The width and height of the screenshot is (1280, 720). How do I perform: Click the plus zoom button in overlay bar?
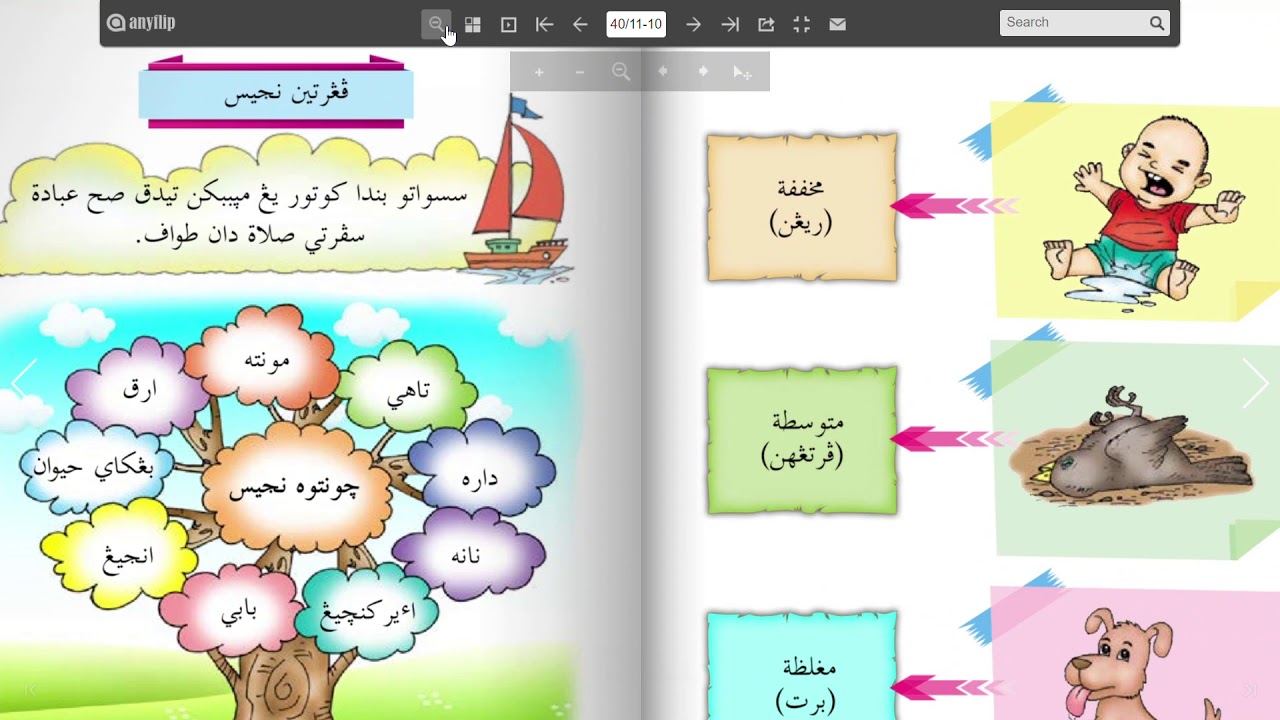(539, 72)
